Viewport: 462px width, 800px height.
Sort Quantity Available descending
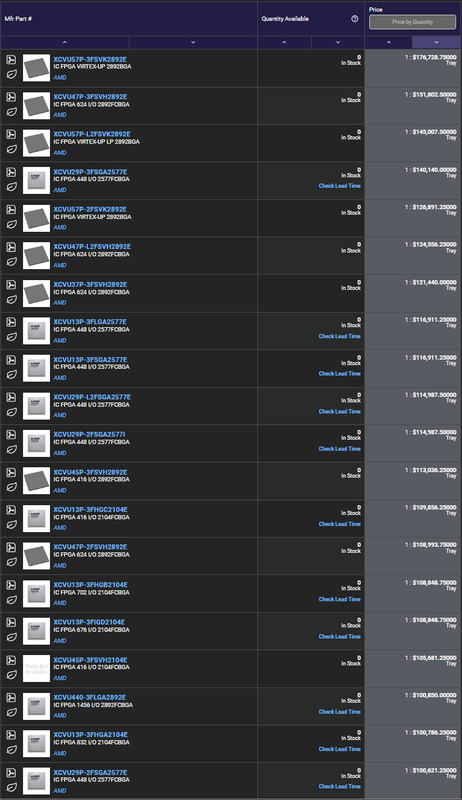(x=338, y=42)
